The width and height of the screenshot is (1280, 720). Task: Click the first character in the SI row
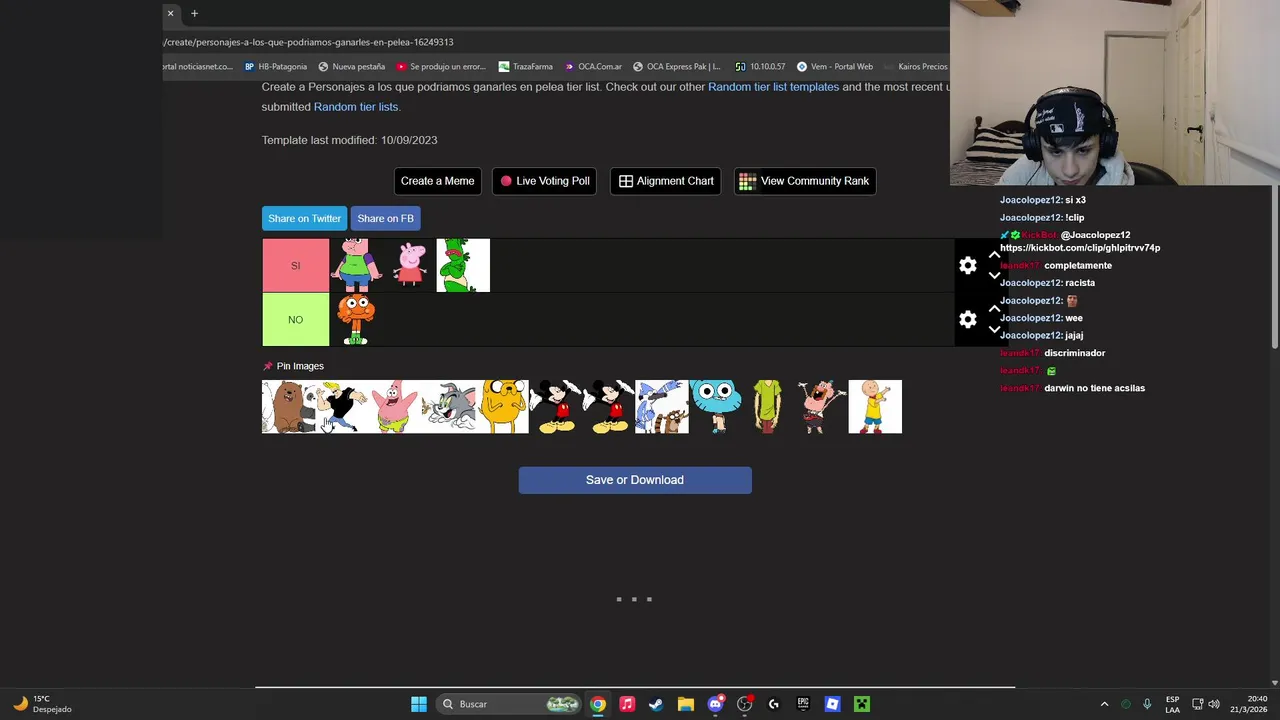coord(356,265)
